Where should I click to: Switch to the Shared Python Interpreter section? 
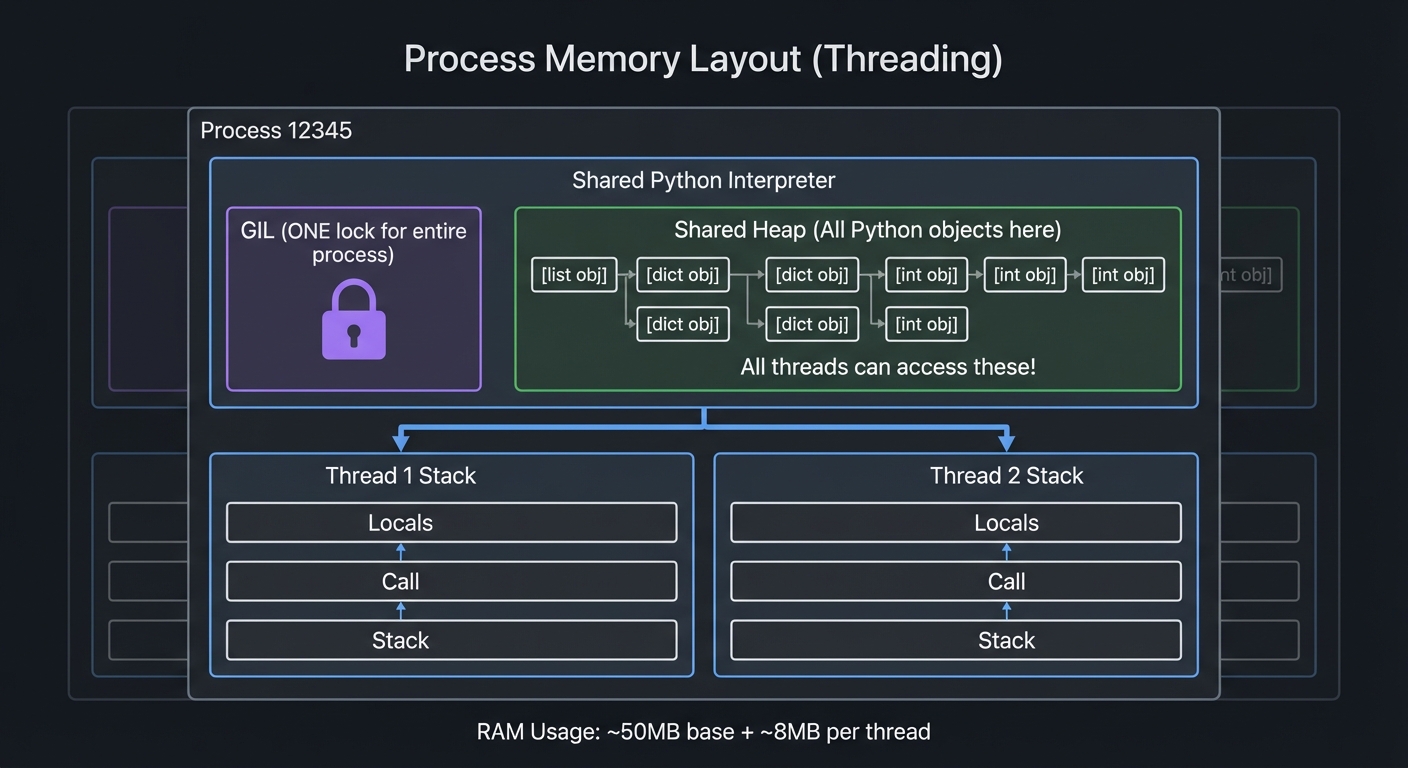(703, 180)
